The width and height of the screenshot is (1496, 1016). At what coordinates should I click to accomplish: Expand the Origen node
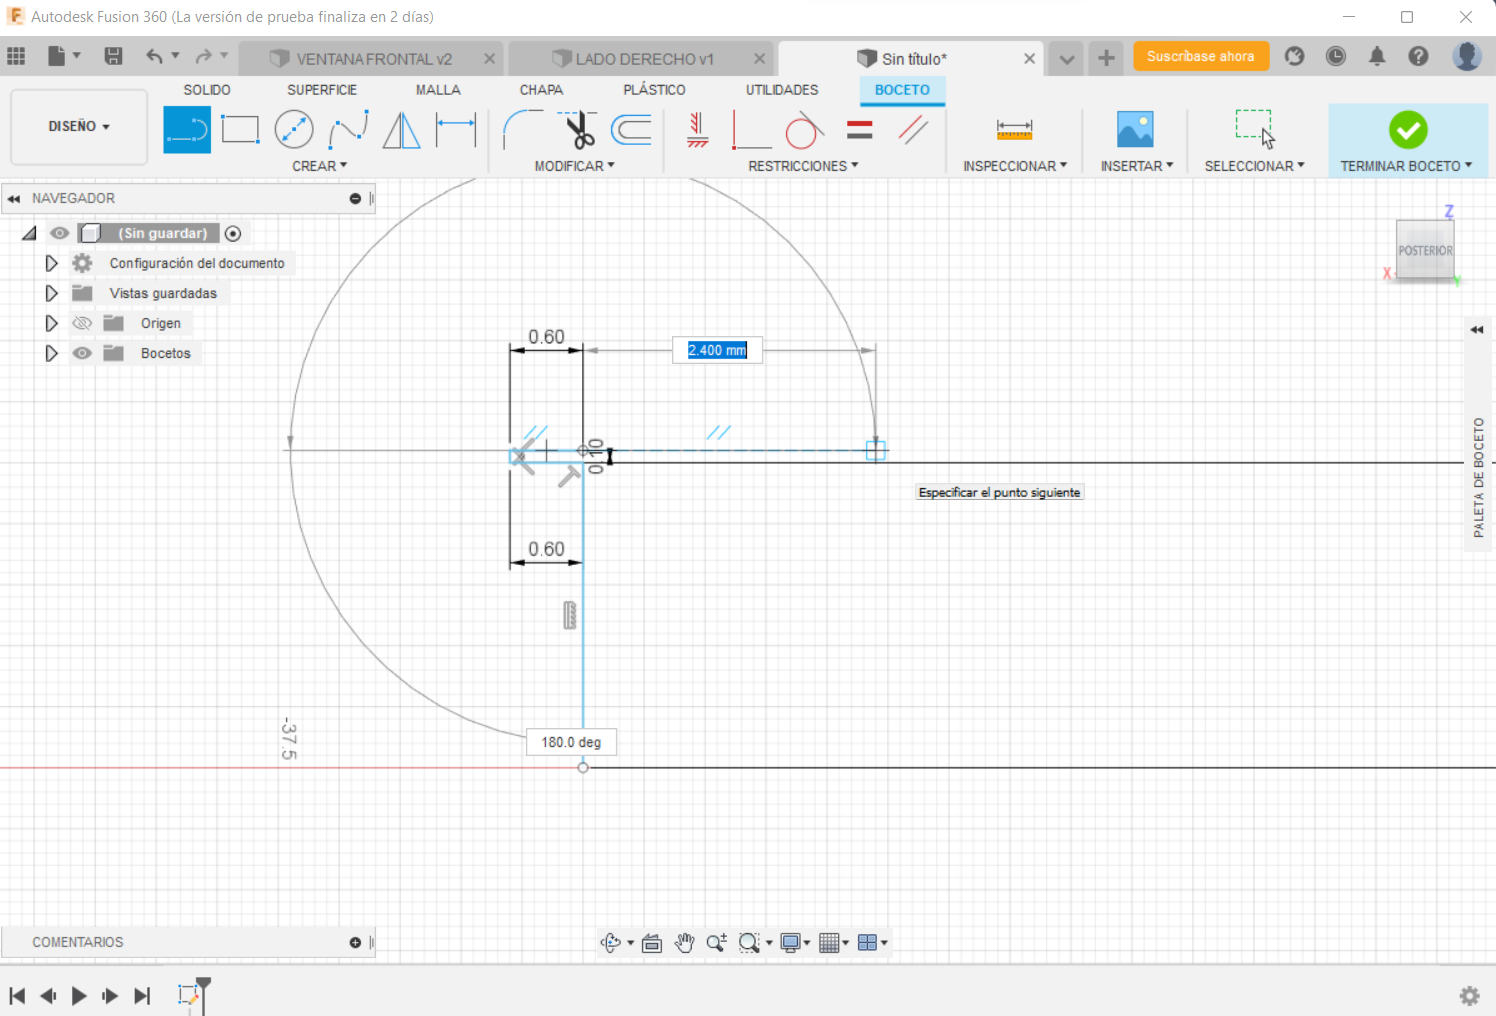pyautogui.click(x=51, y=323)
